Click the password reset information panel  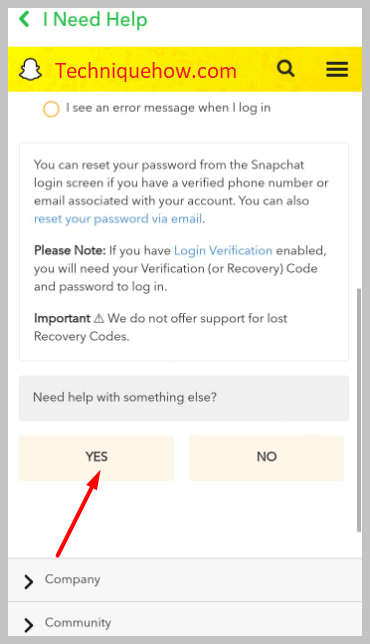point(184,252)
